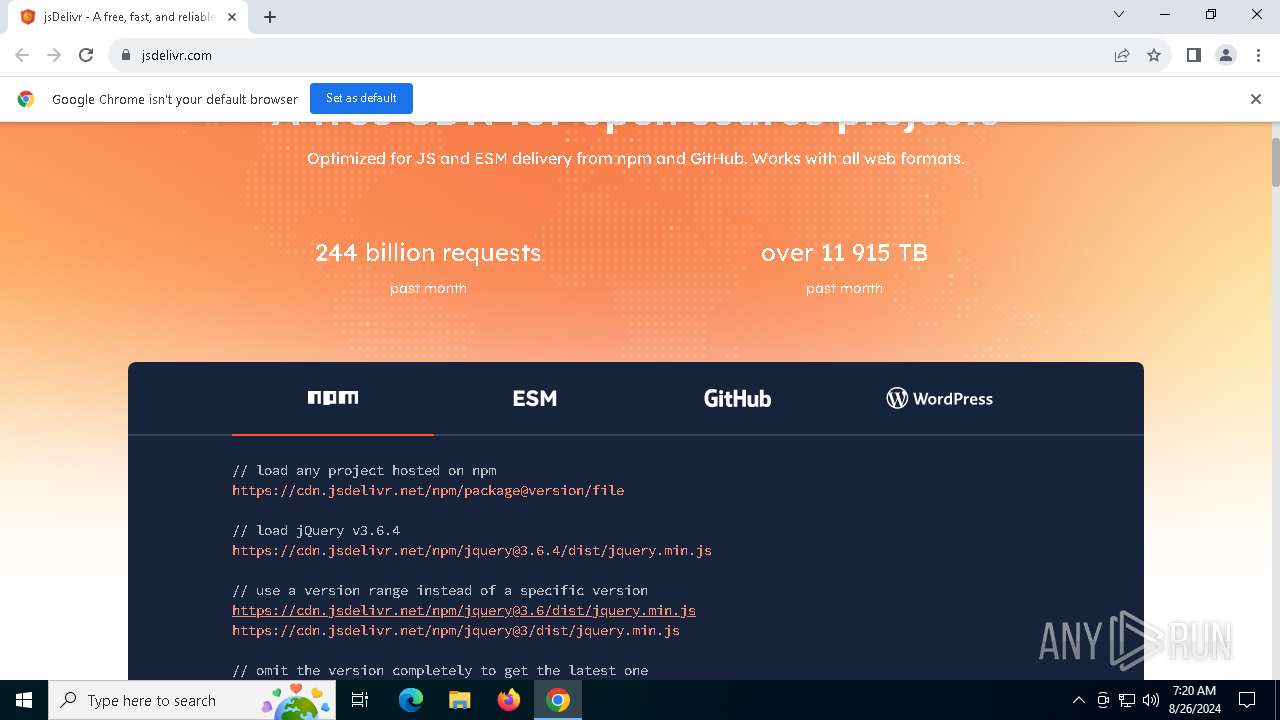This screenshot has width=1280, height=720.
Task: Reload the jsDelivr page
Action: [x=86, y=55]
